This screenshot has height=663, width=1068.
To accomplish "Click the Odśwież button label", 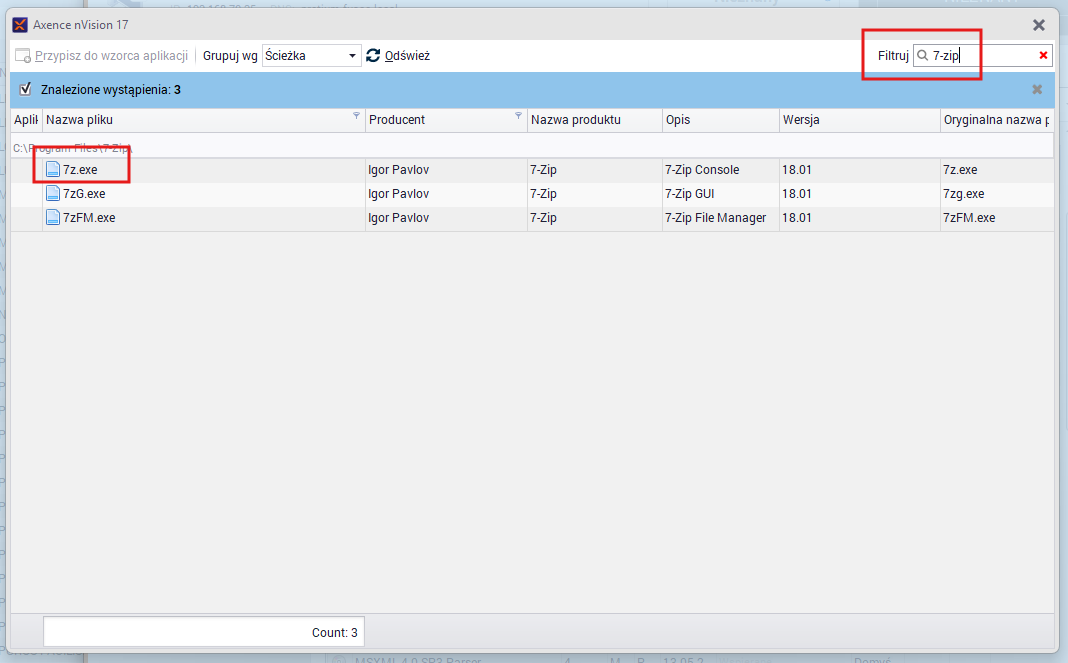I will coord(407,56).
